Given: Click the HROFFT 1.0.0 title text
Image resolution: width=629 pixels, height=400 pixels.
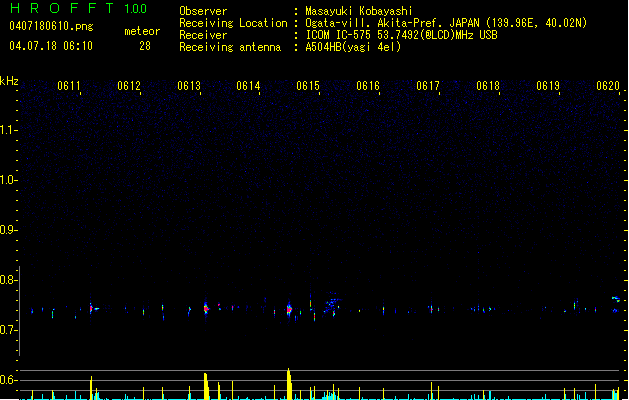Looking at the screenshot, I should point(78,8).
